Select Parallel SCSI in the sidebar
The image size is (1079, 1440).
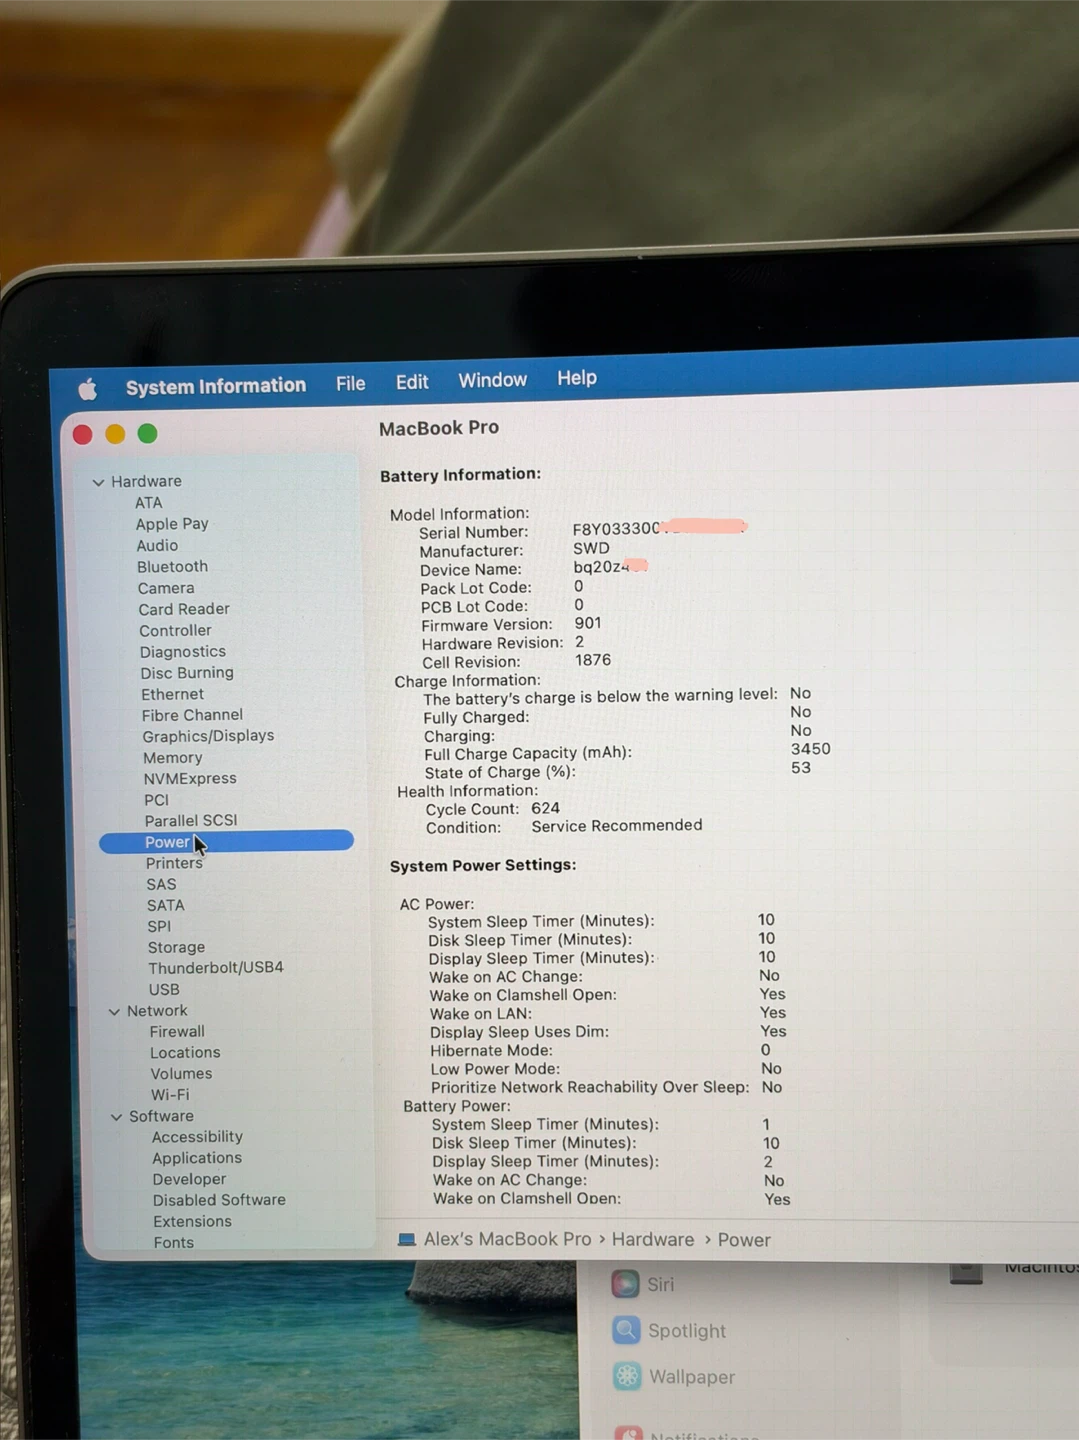click(x=191, y=821)
